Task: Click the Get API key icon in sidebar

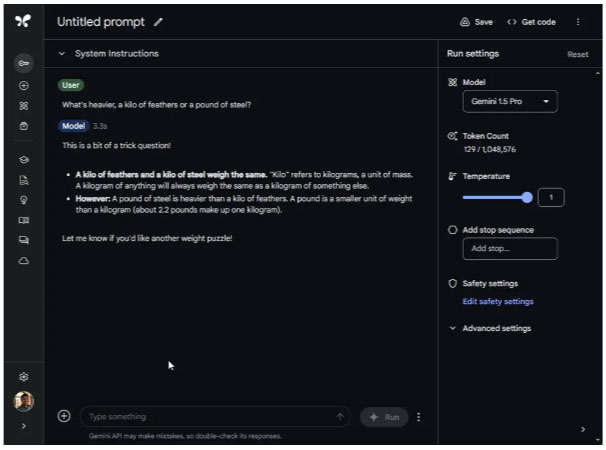Action: point(24,64)
